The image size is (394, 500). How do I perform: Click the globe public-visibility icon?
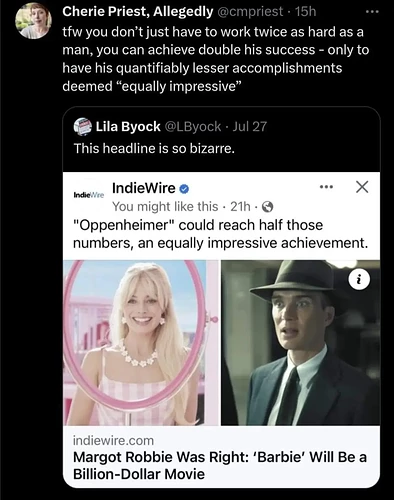click(268, 207)
